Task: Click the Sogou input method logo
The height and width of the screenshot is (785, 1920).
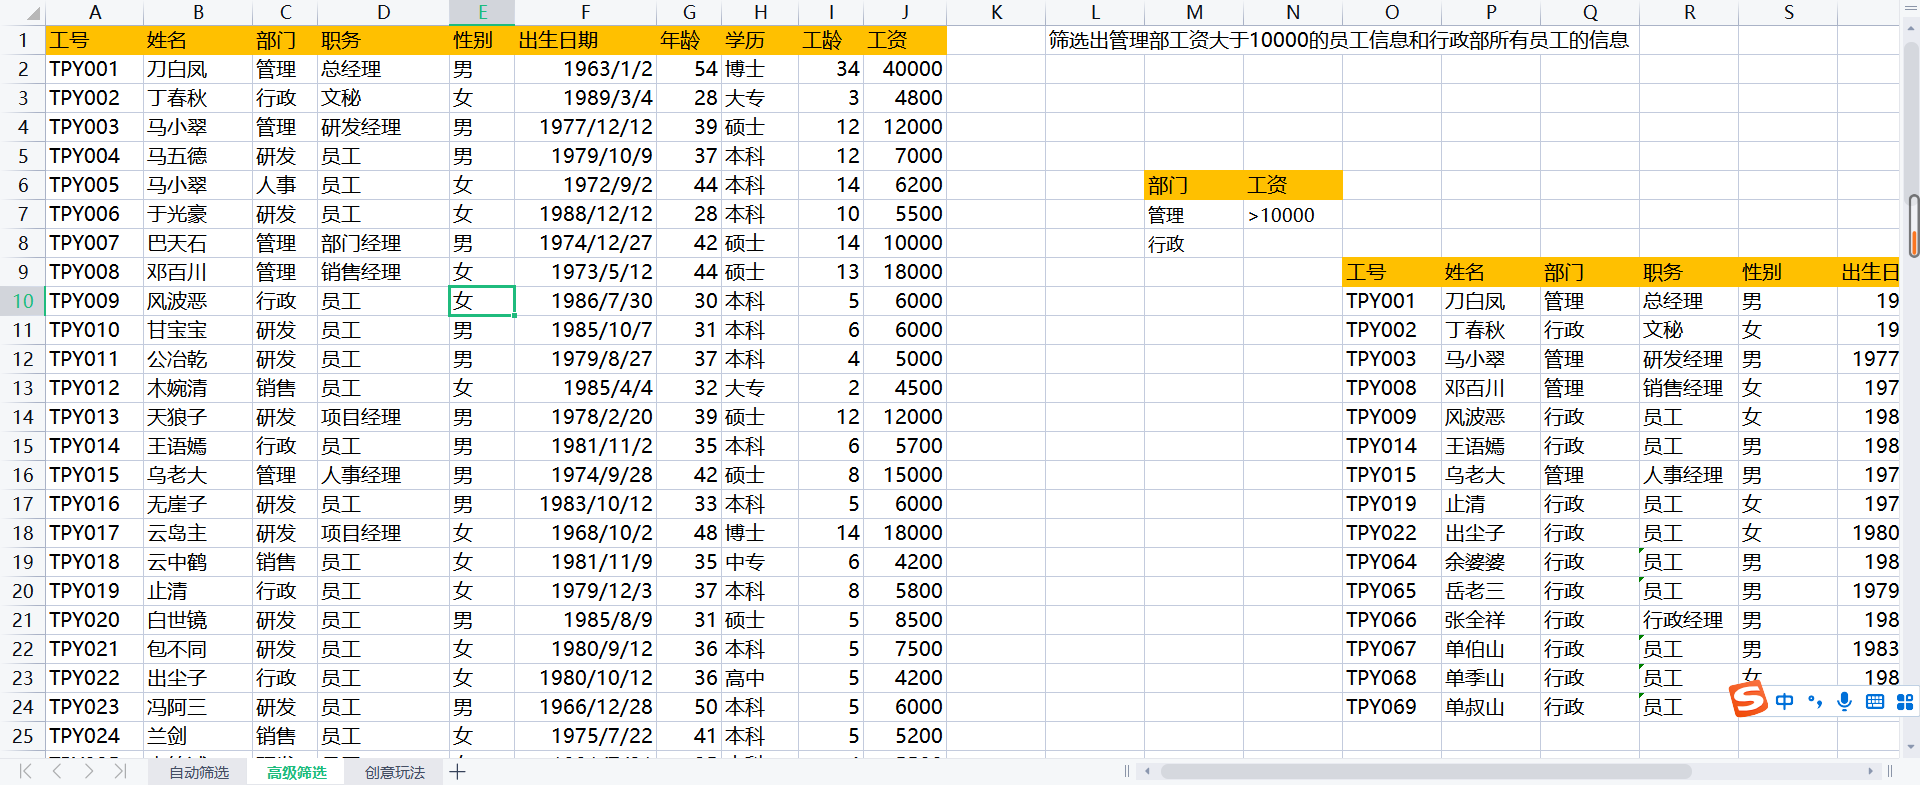Action: pyautogui.click(x=1748, y=699)
